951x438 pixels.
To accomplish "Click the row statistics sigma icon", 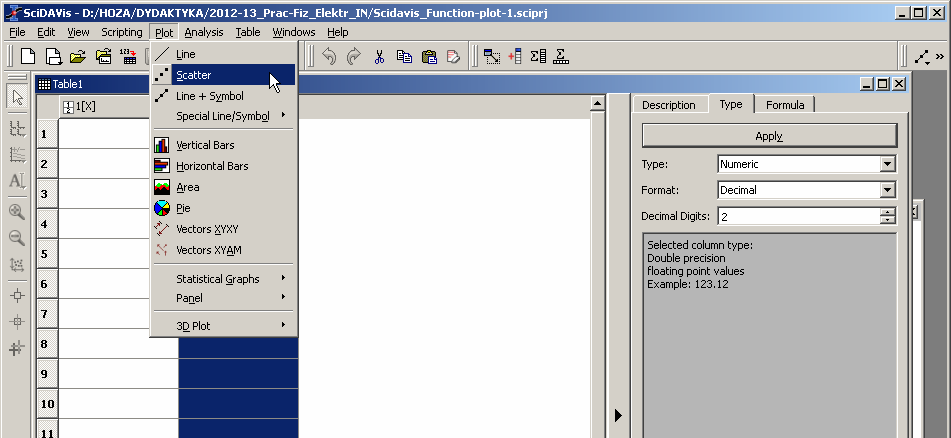I will [562, 56].
